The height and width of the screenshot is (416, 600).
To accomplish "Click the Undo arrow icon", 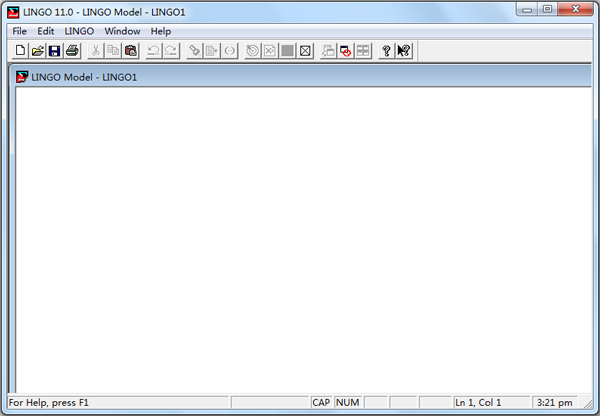I will [x=154, y=51].
